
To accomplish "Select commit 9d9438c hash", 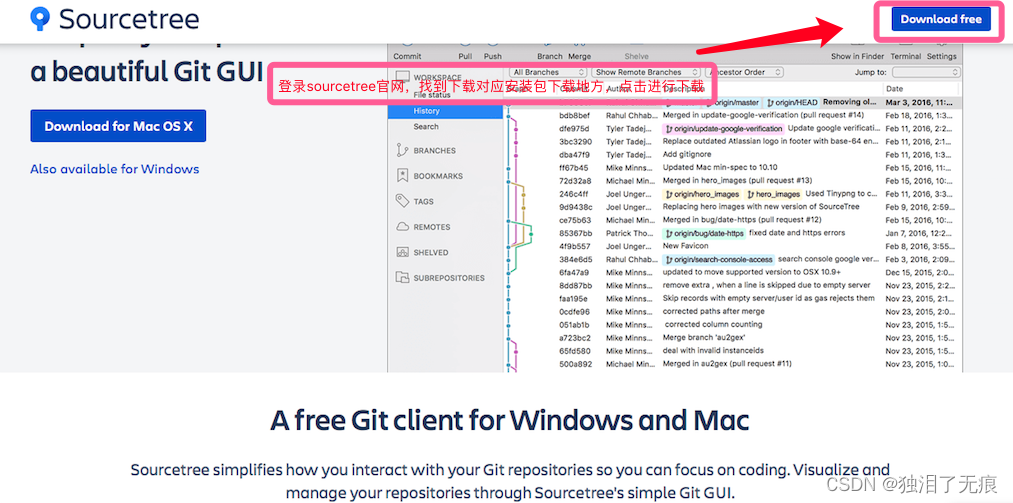I will click(x=574, y=207).
